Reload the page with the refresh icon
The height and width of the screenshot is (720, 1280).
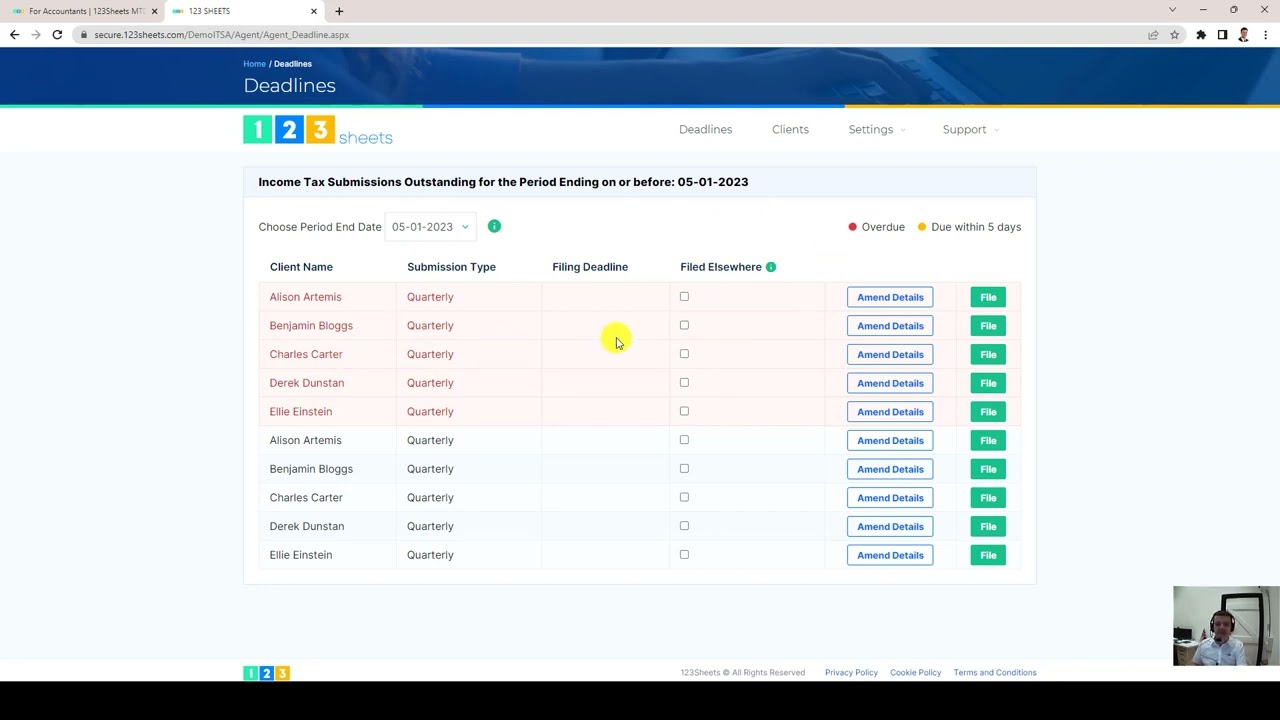point(57,35)
